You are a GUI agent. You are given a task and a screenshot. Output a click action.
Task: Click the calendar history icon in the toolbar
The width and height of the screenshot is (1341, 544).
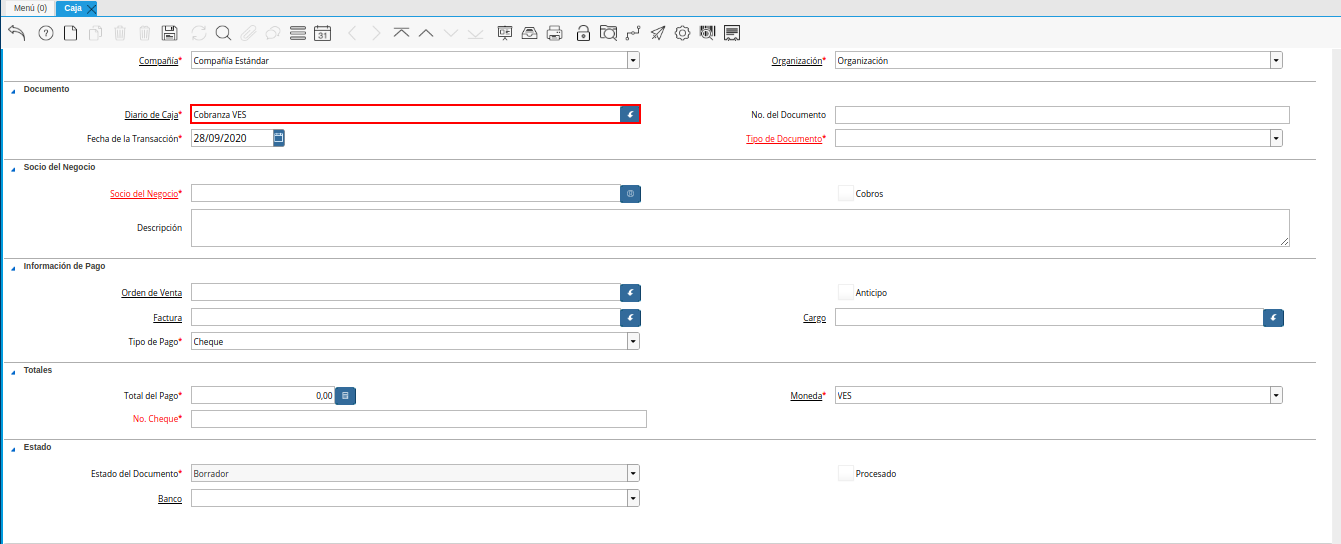pos(322,33)
